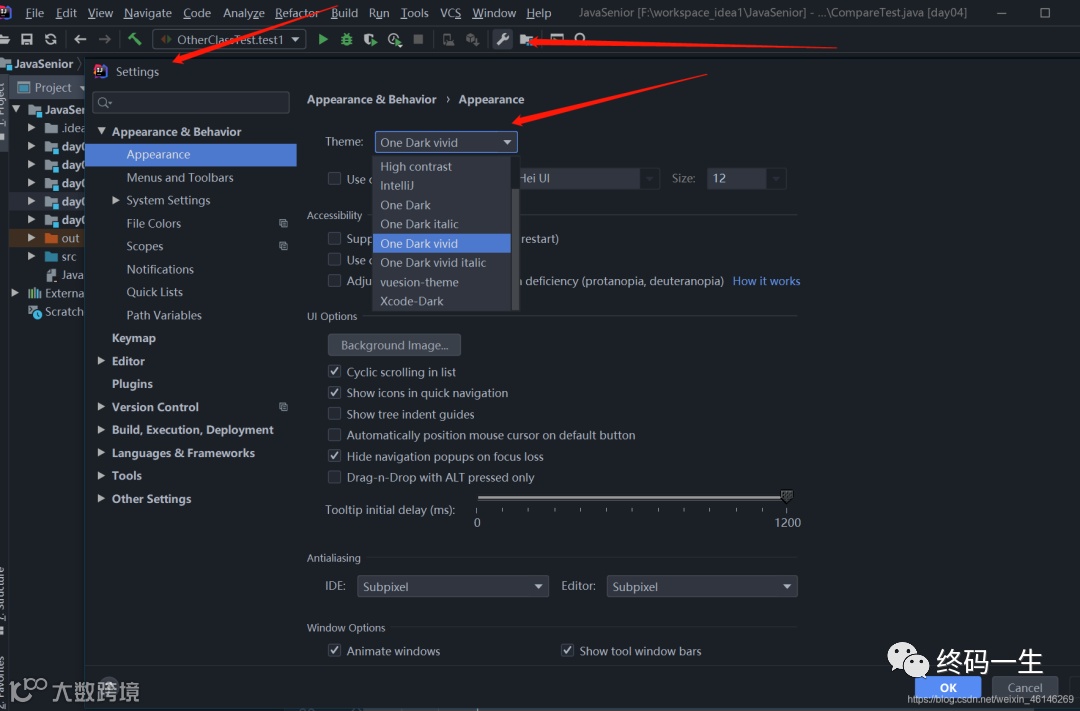Expand Build, Execution, Deployment group
Image resolution: width=1080 pixels, height=711 pixels.
click(x=101, y=429)
